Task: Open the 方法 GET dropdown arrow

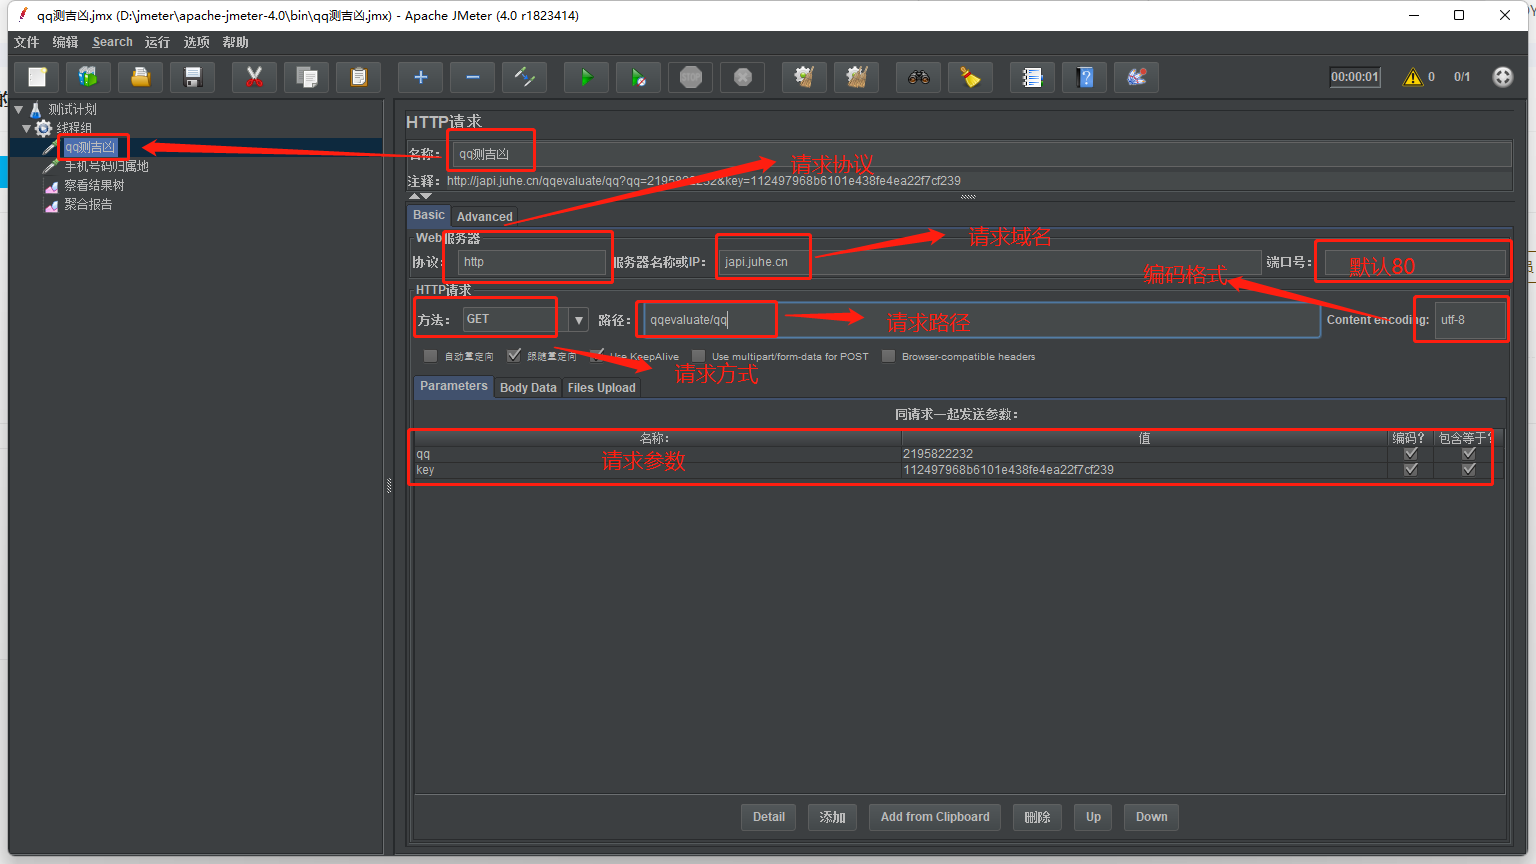Action: [x=579, y=320]
